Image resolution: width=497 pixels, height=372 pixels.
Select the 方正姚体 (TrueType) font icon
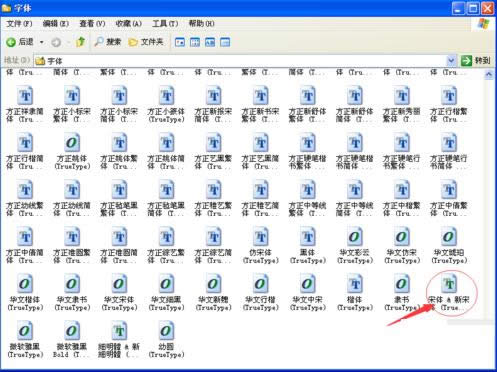point(72,143)
